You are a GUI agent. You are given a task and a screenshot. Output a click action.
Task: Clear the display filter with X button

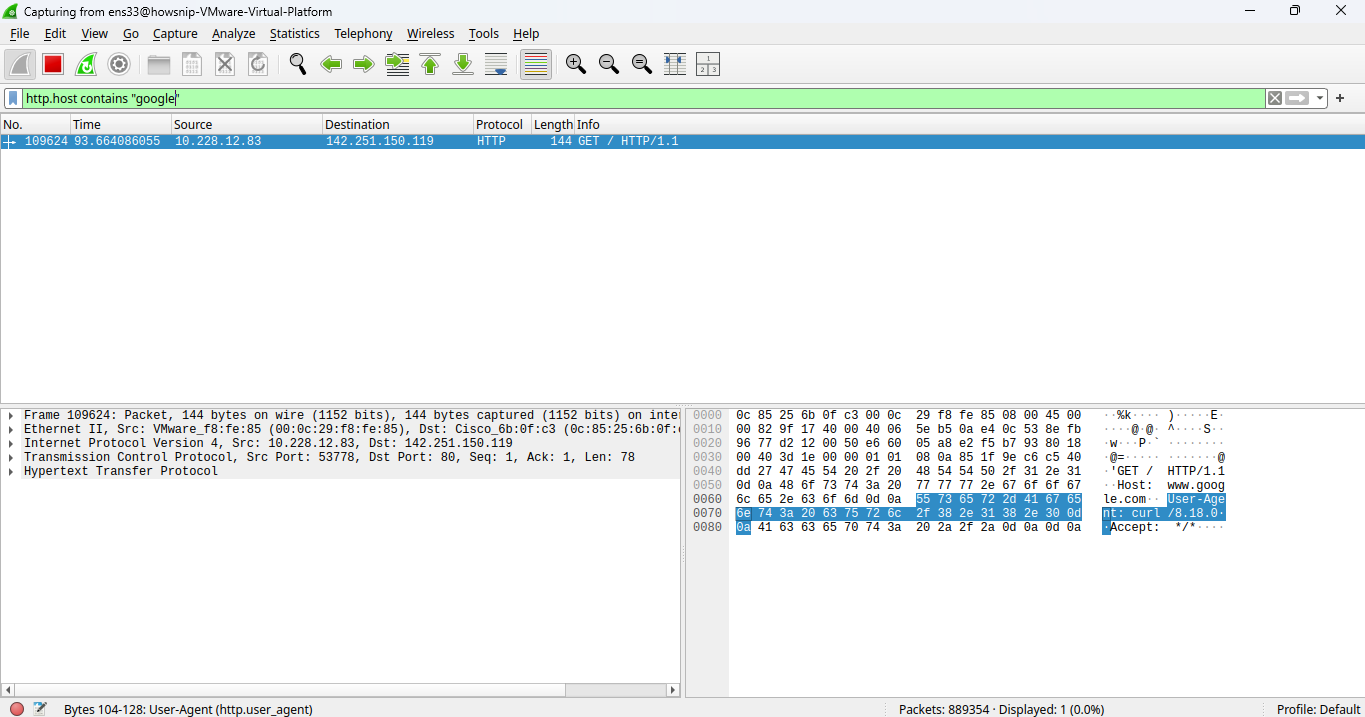1275,98
